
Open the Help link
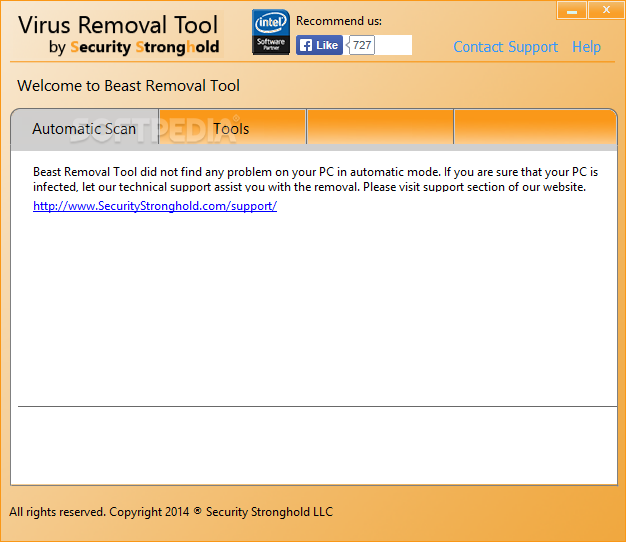pos(586,47)
